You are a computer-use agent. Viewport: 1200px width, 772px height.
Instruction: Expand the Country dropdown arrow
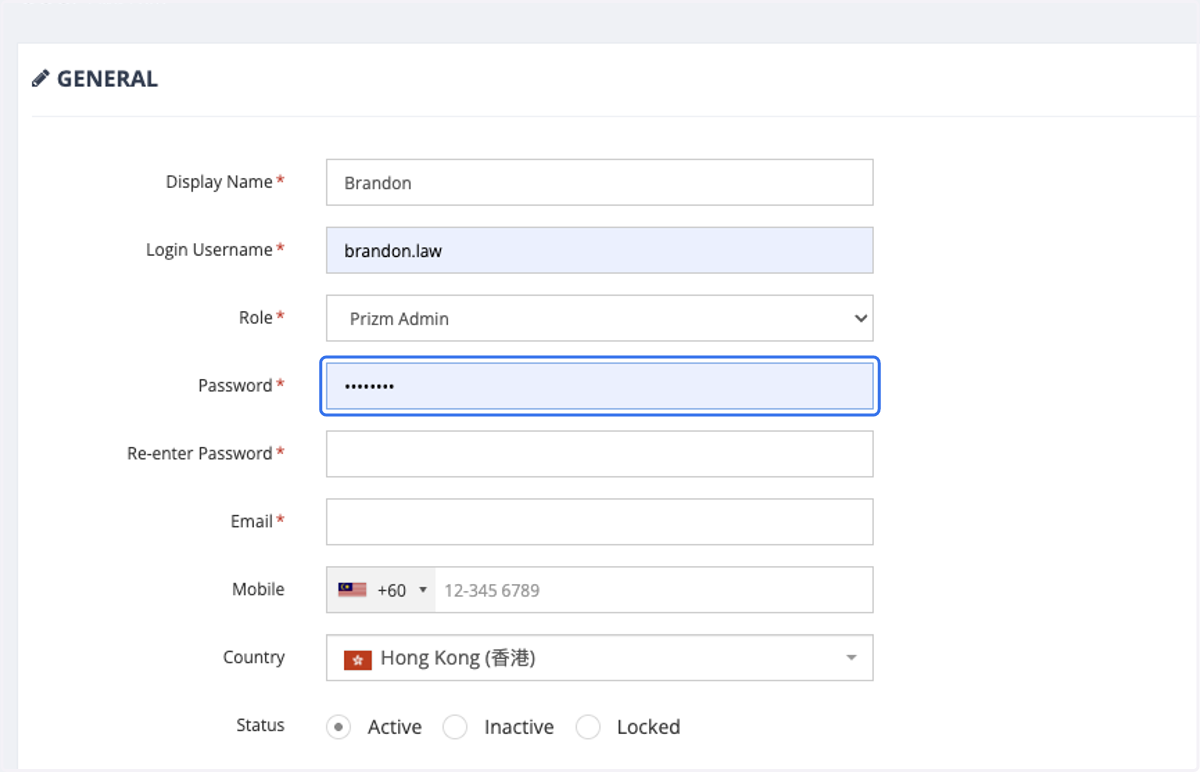tap(851, 658)
